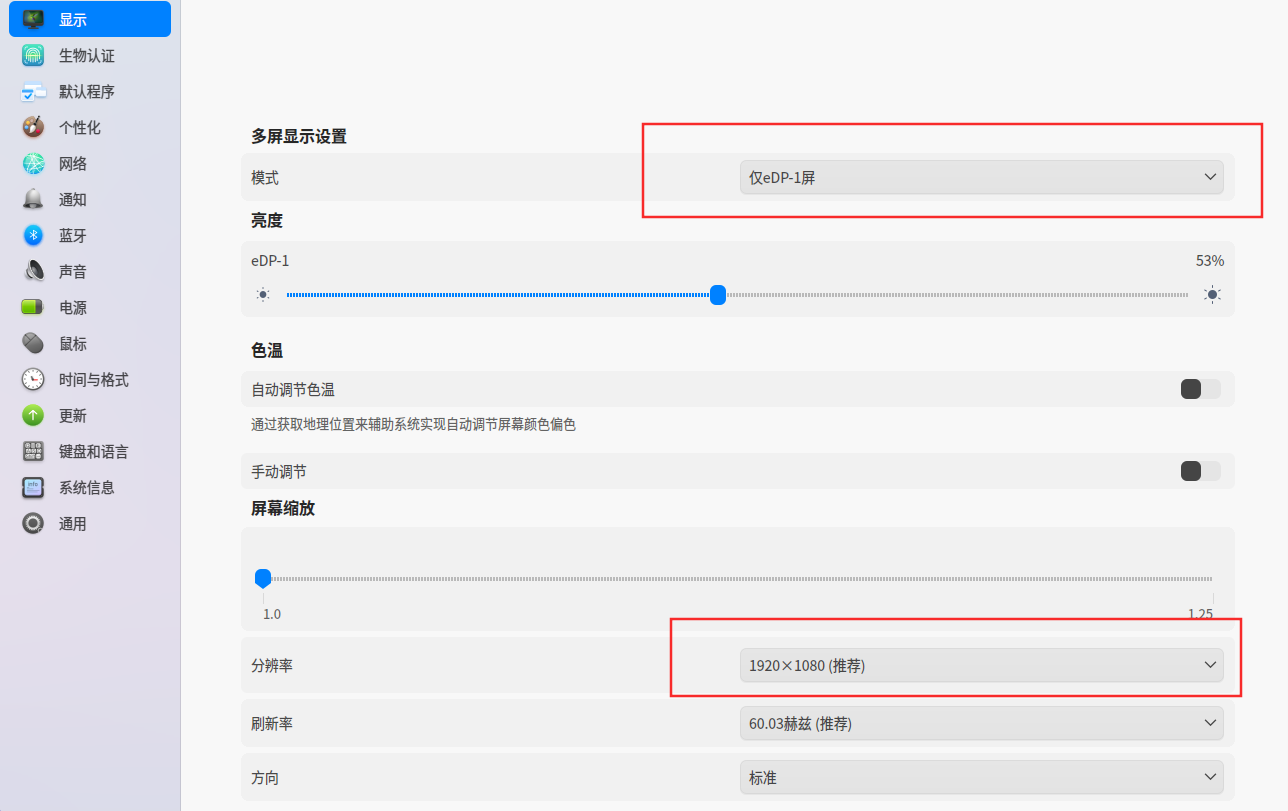Click the 通用 gear icon
The image size is (1288, 811).
coord(34,523)
